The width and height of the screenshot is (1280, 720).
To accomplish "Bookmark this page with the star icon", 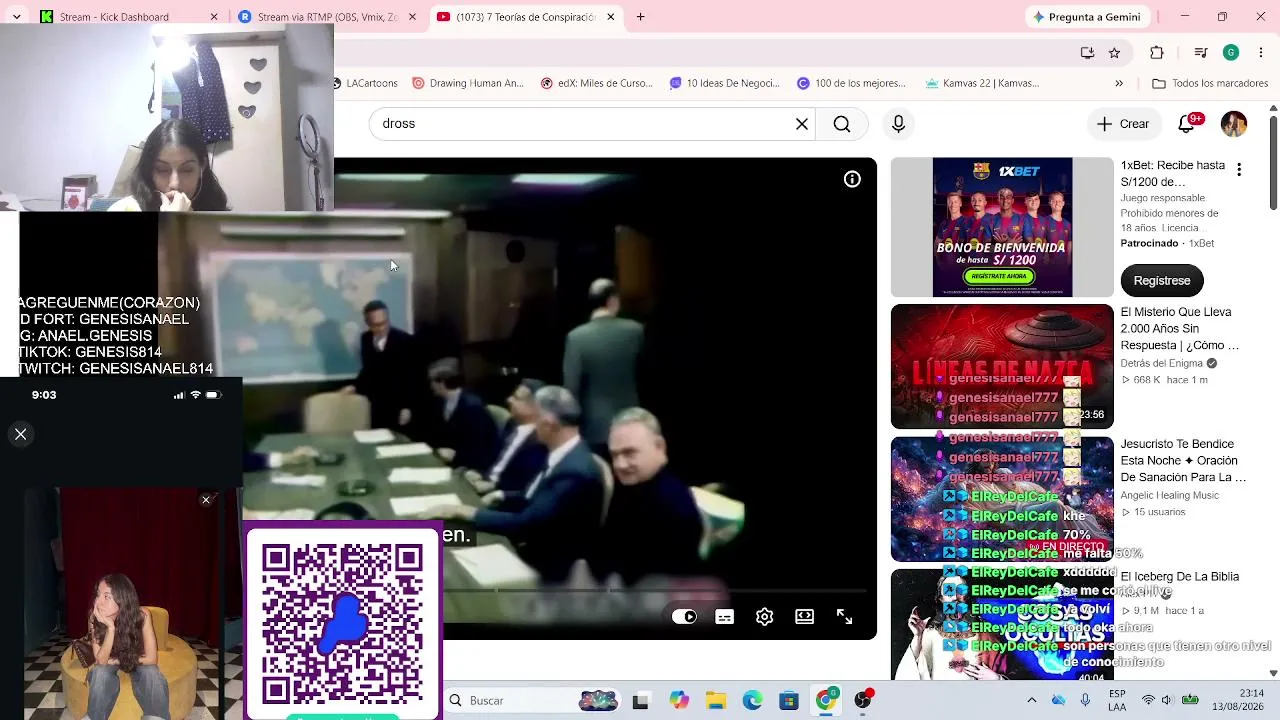I will [1114, 53].
